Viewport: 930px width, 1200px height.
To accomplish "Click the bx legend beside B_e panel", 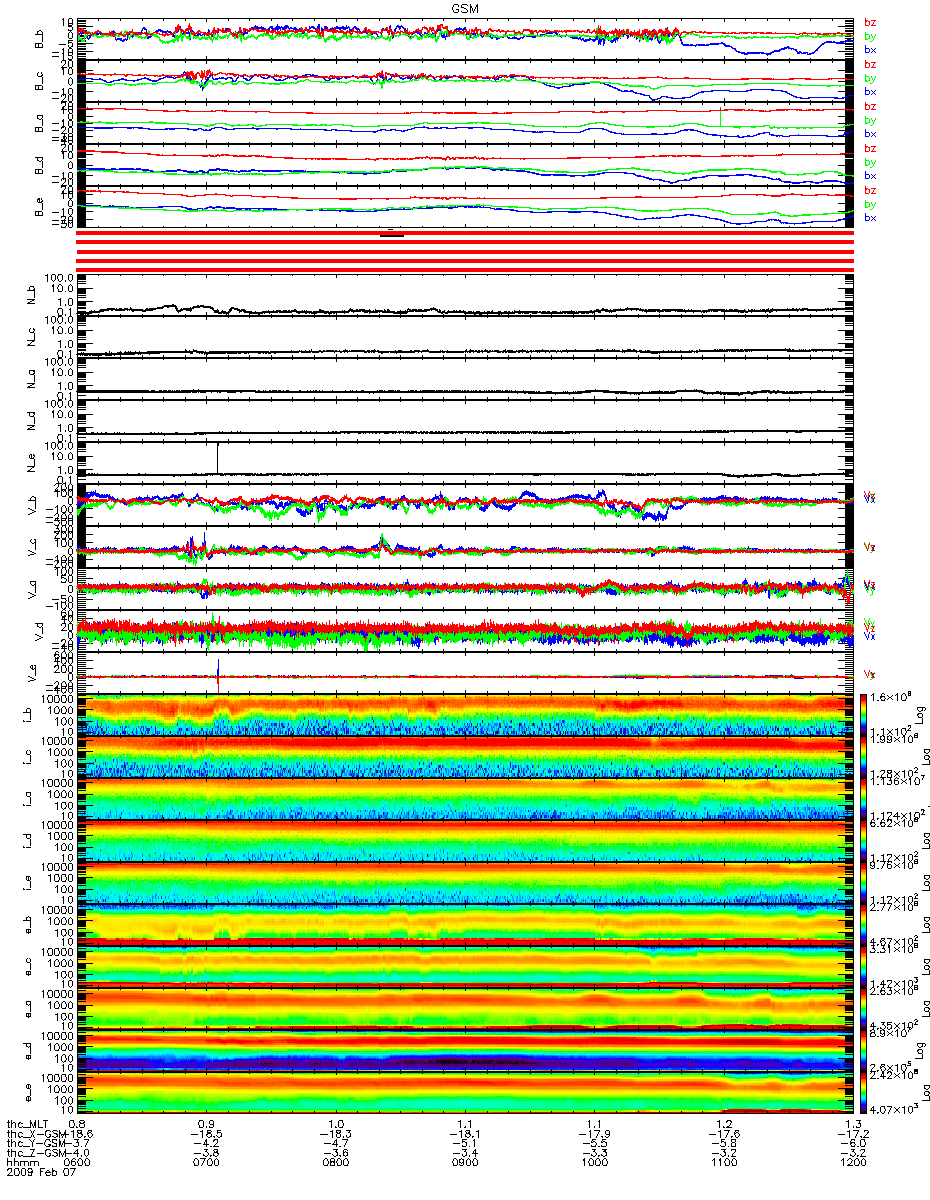I will [869, 217].
